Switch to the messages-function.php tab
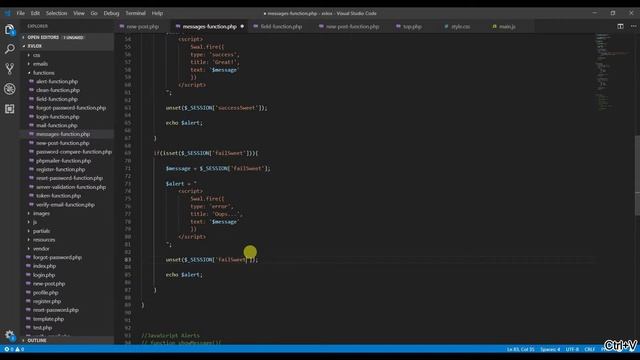 (x=209, y=27)
